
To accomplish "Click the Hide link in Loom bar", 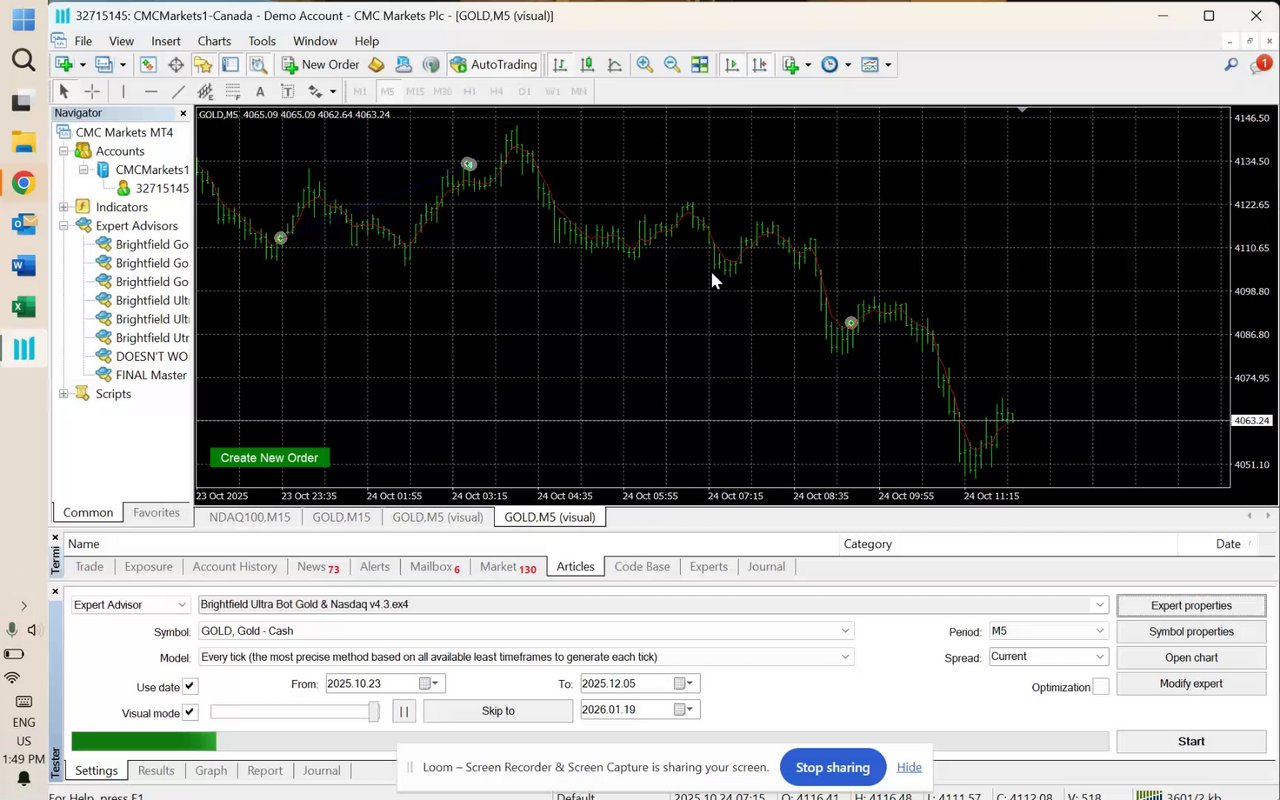I will pyautogui.click(x=909, y=767).
